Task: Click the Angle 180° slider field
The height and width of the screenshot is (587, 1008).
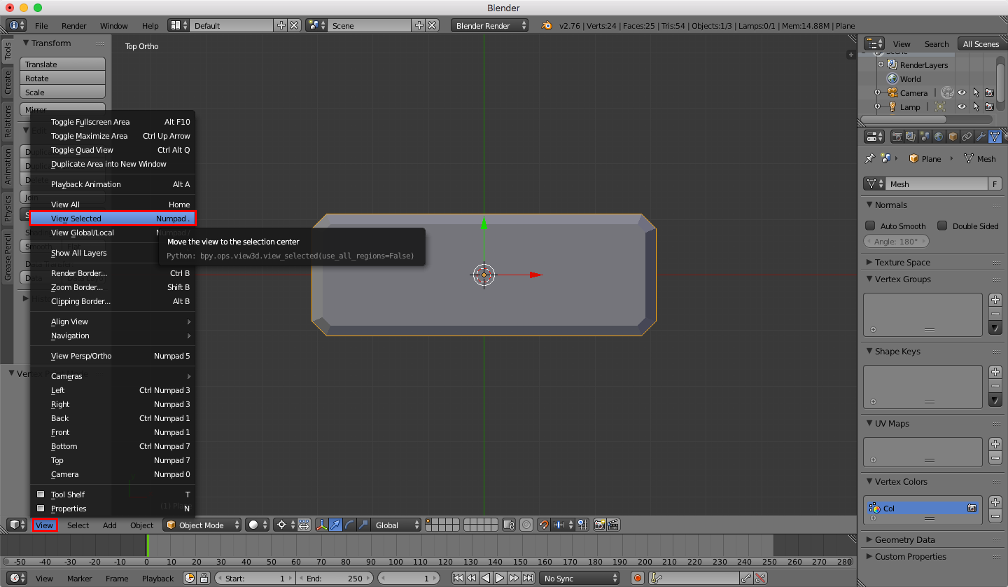Action: (x=896, y=242)
